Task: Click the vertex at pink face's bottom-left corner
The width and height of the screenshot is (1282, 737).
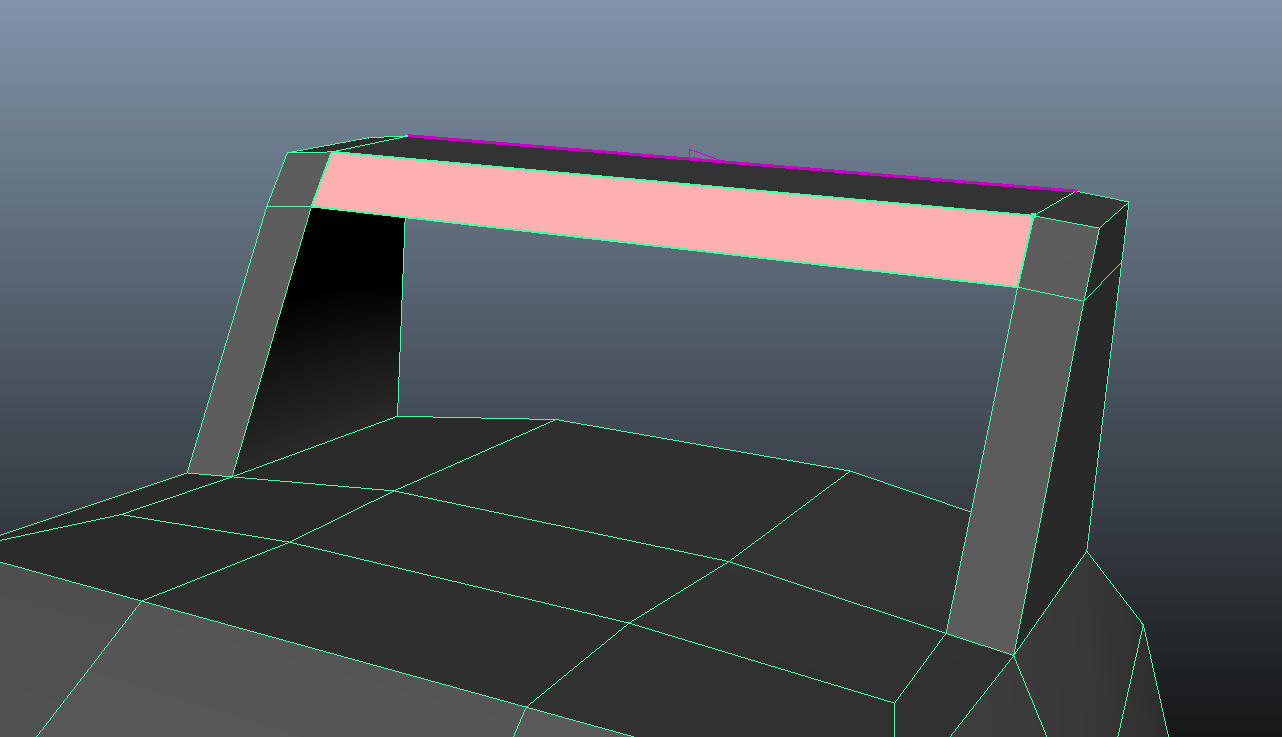Action: [312, 207]
